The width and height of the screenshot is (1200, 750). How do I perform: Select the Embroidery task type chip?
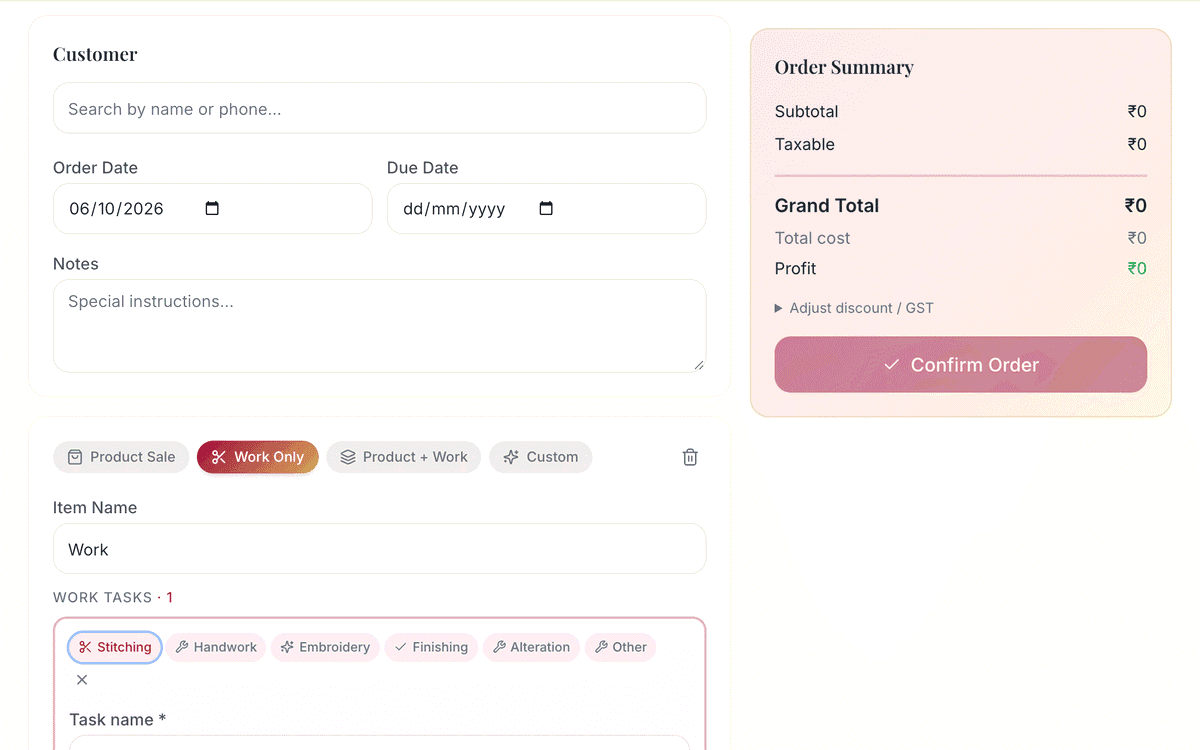(x=326, y=647)
